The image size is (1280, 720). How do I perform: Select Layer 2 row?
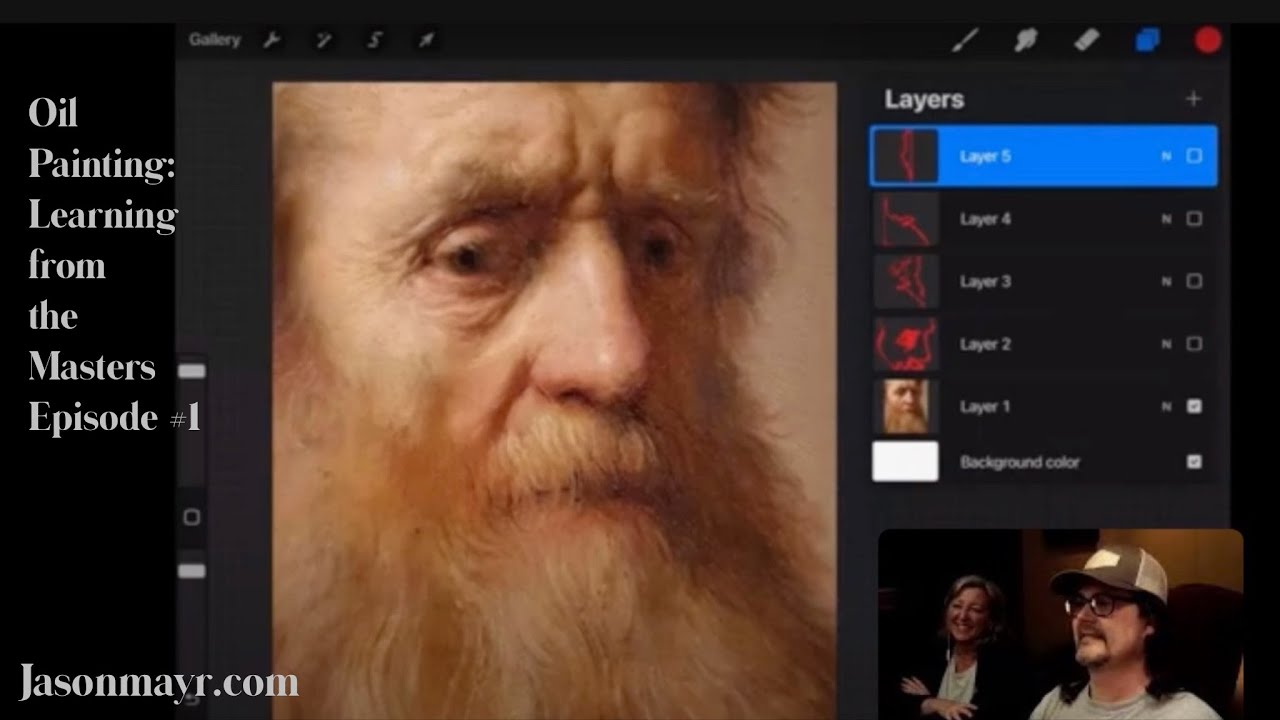[1044, 344]
